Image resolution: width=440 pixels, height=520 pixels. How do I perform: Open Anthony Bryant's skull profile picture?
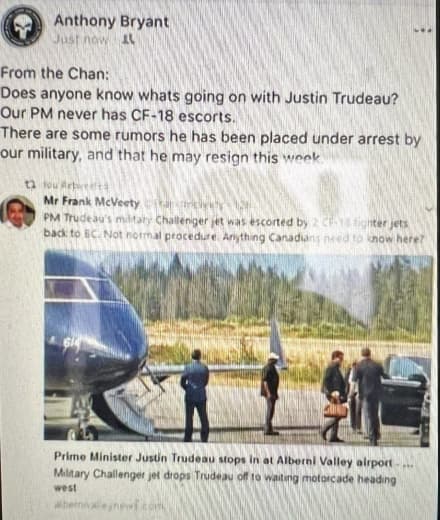[22, 27]
